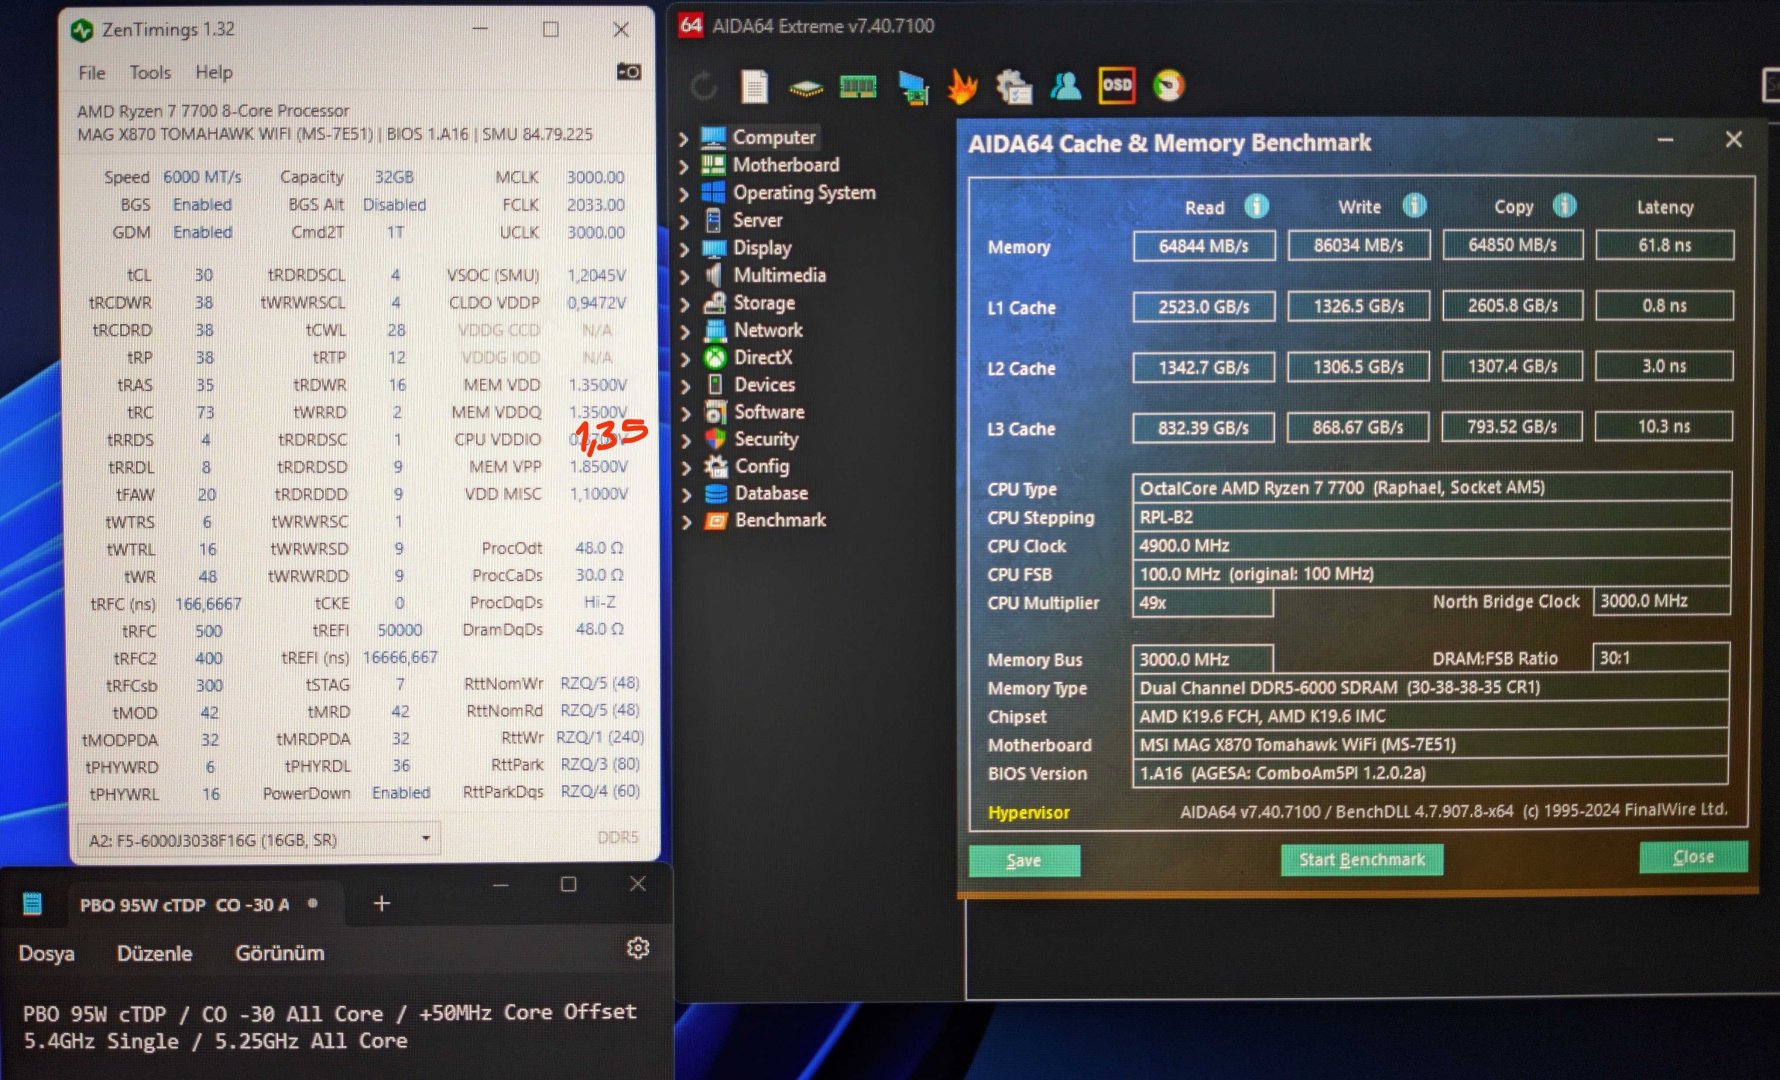Click the Start Benchmark button
Image resolution: width=1780 pixels, height=1080 pixels.
tap(1362, 859)
